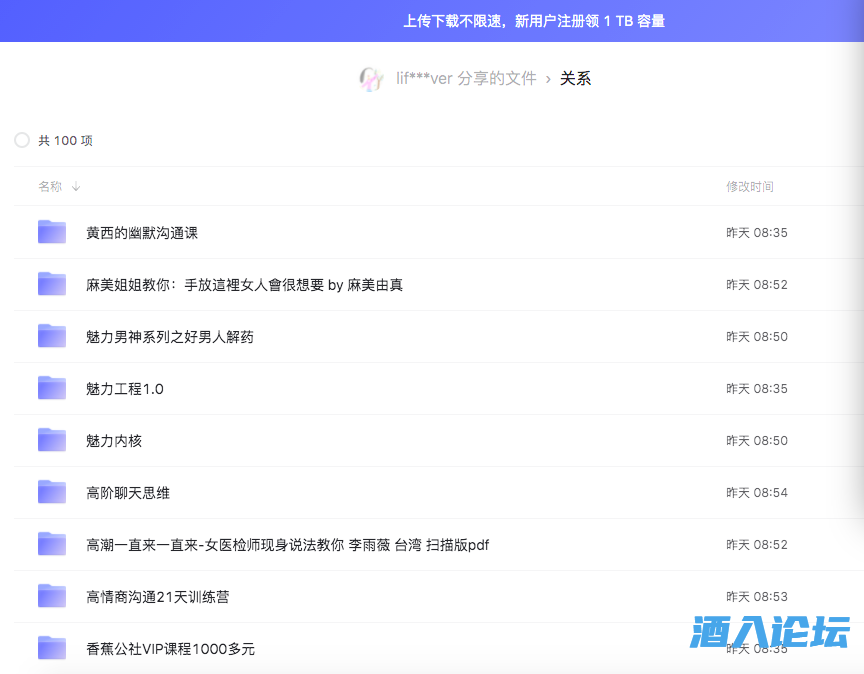
Task: Select the folder icon for 高阶聊天思维
Action: click(51, 492)
